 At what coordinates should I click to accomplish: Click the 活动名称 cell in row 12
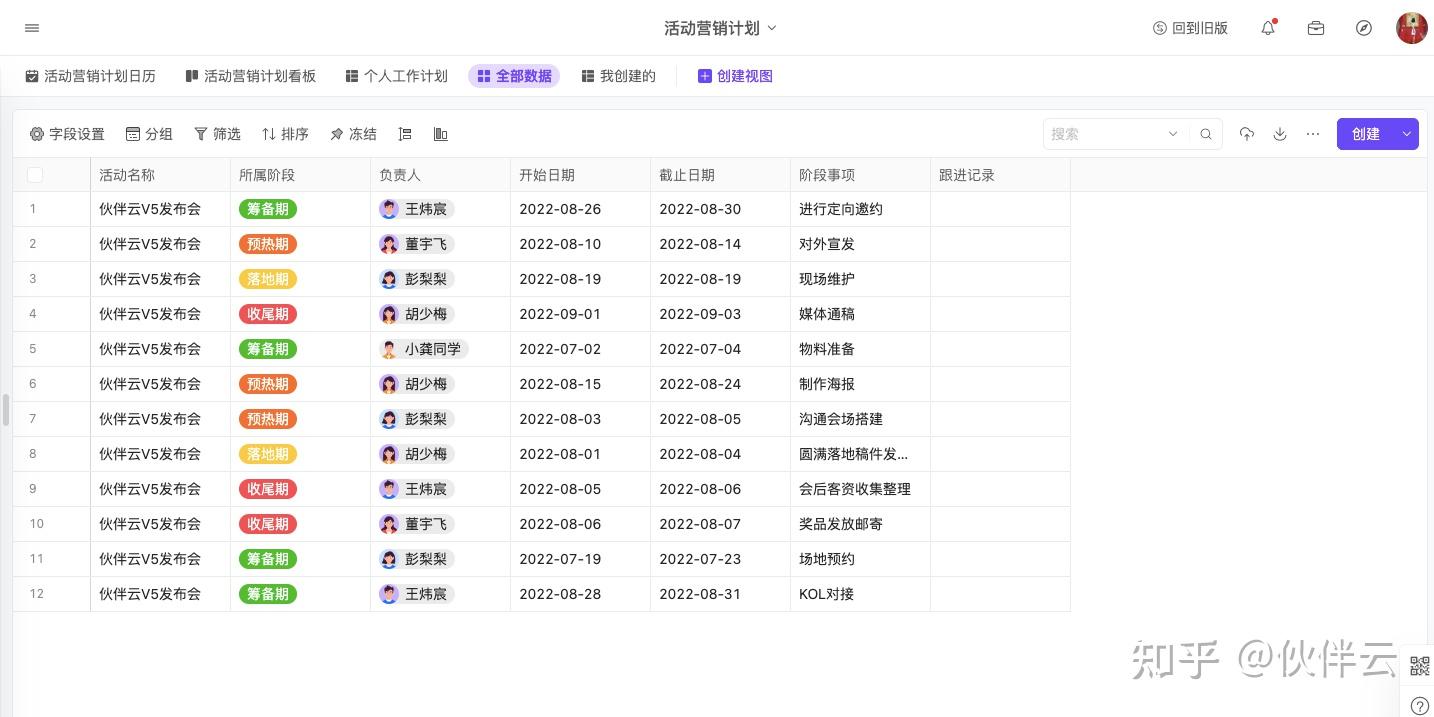(160, 594)
